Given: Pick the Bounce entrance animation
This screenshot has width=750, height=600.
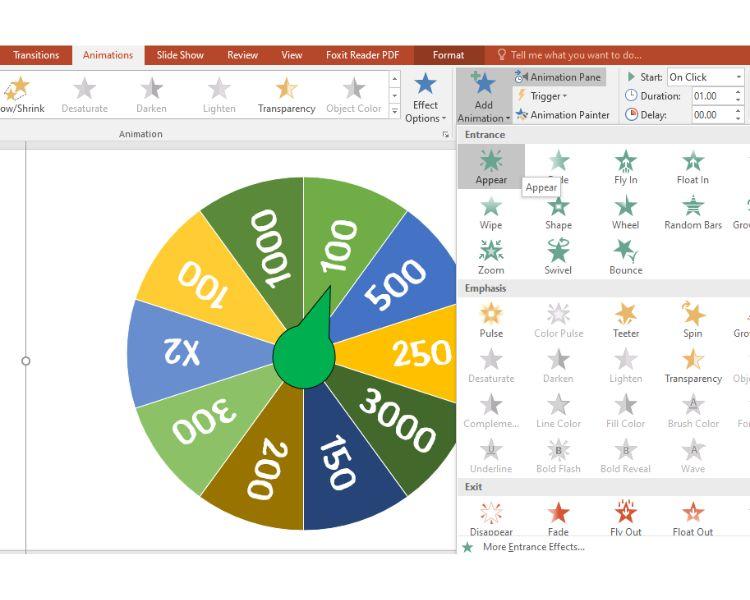Looking at the screenshot, I should 626,257.
